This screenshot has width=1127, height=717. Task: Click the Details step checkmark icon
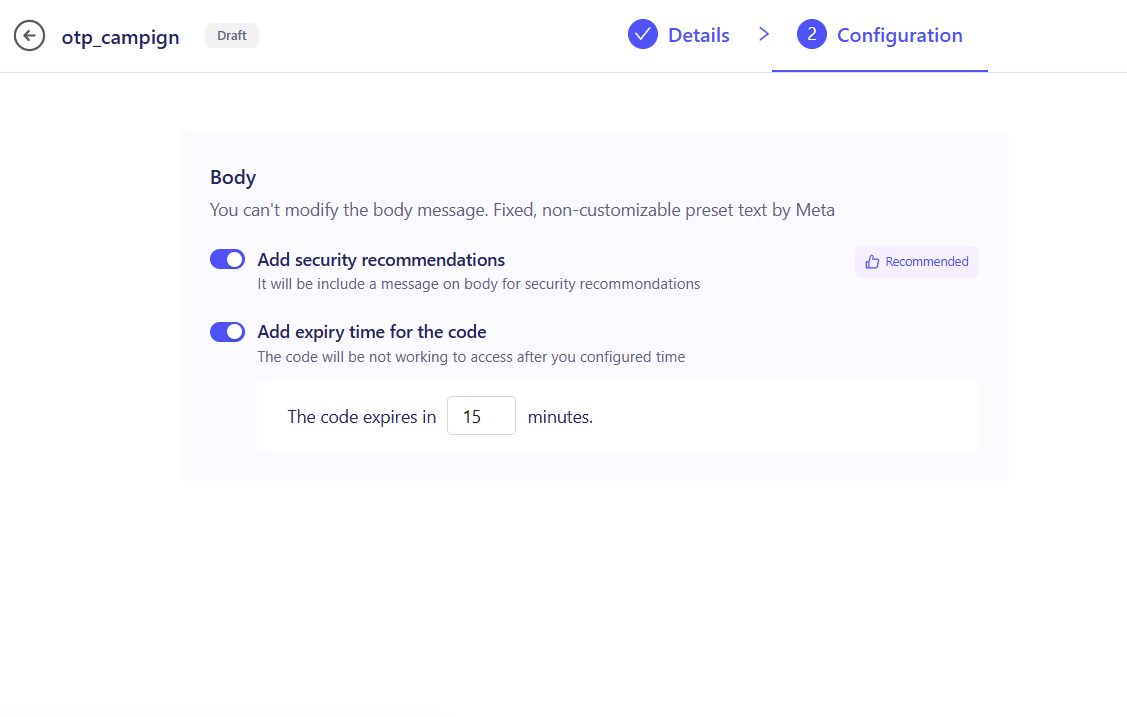(x=643, y=34)
